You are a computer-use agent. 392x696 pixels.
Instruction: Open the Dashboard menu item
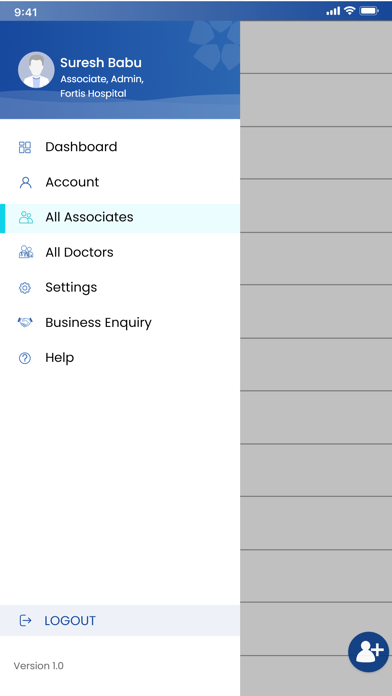[120, 147]
